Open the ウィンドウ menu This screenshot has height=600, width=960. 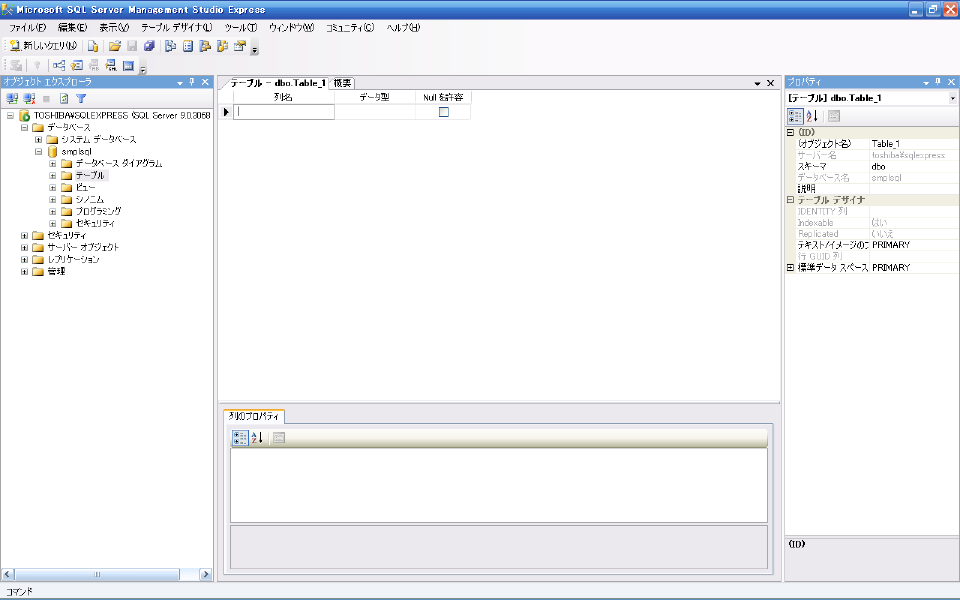(x=291, y=28)
